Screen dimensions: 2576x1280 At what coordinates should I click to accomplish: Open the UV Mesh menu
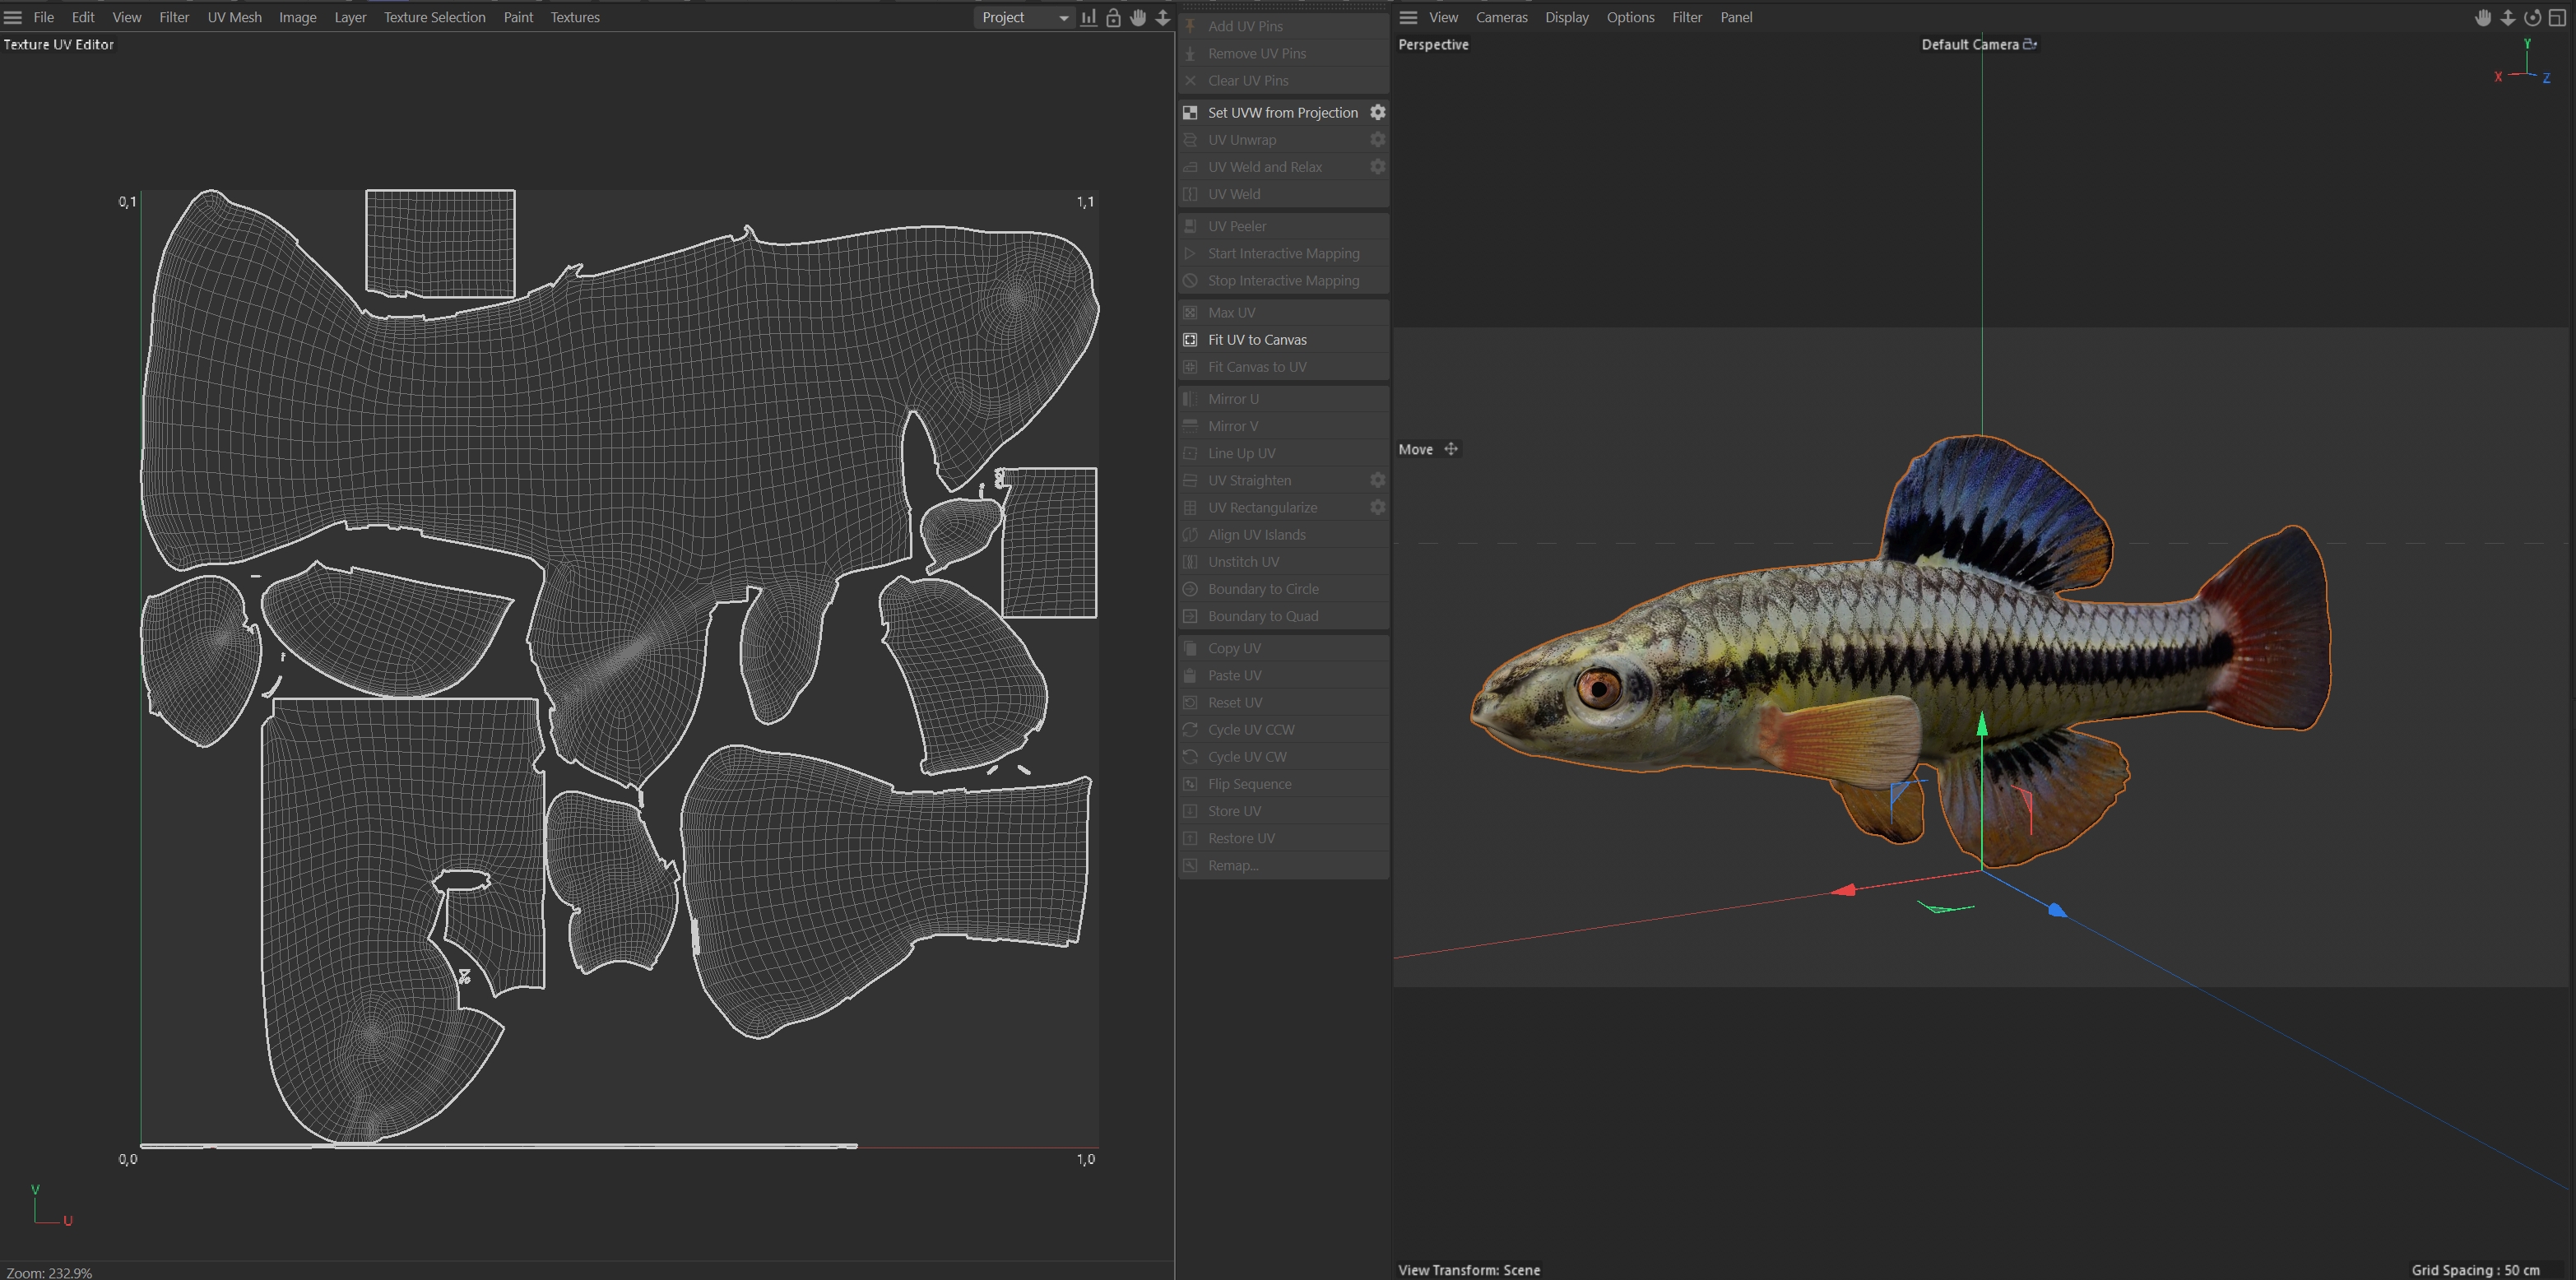click(x=234, y=17)
